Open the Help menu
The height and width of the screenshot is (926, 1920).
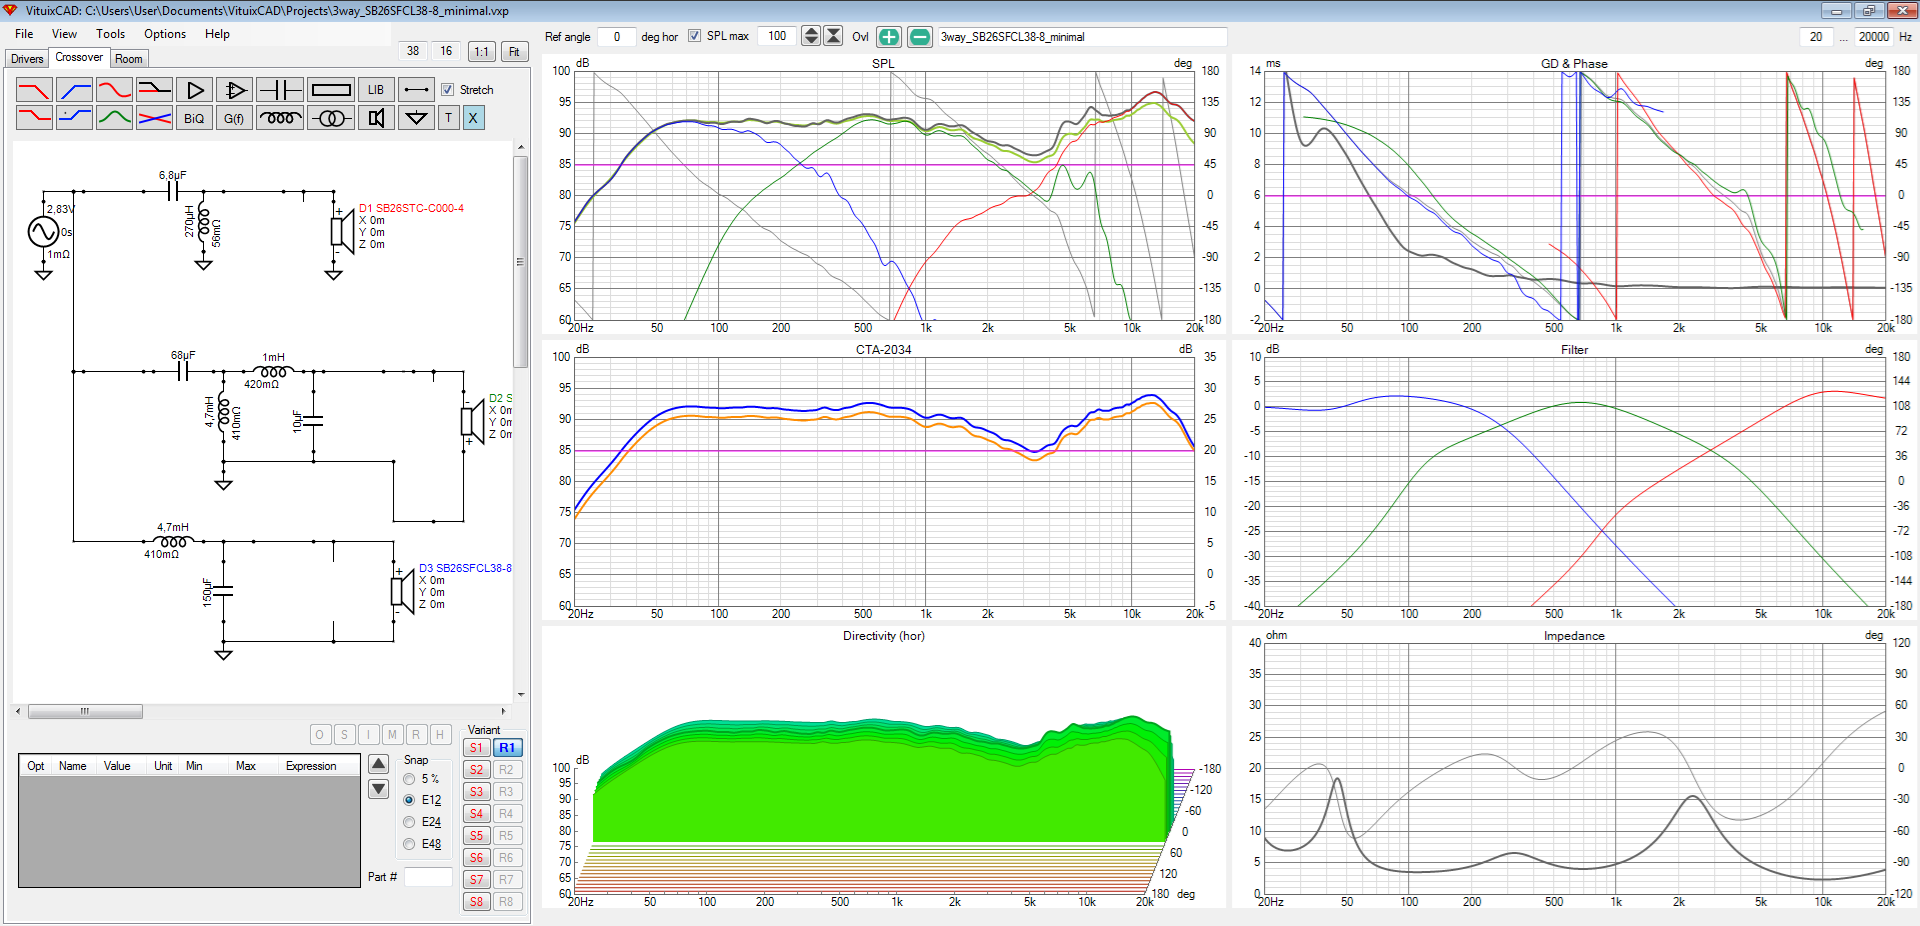217,34
